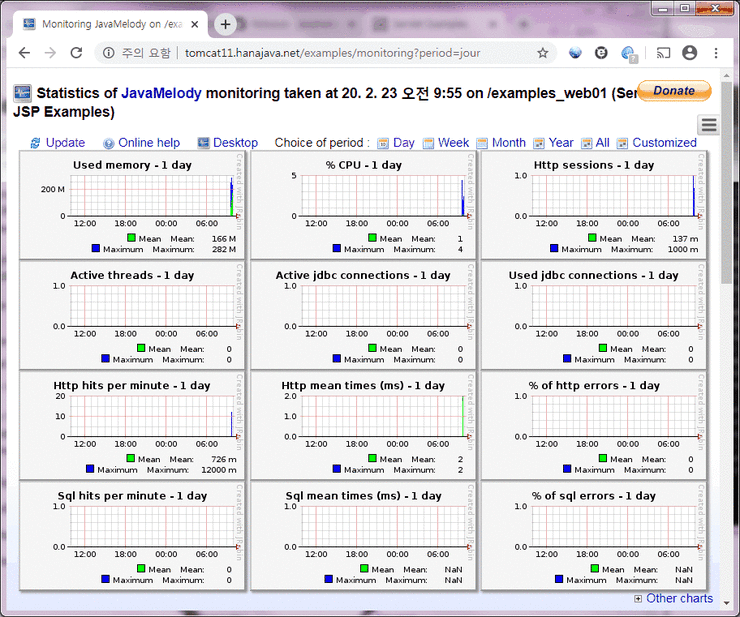740x617 pixels.
Task: Choose the Year period
Action: click(x=561, y=143)
